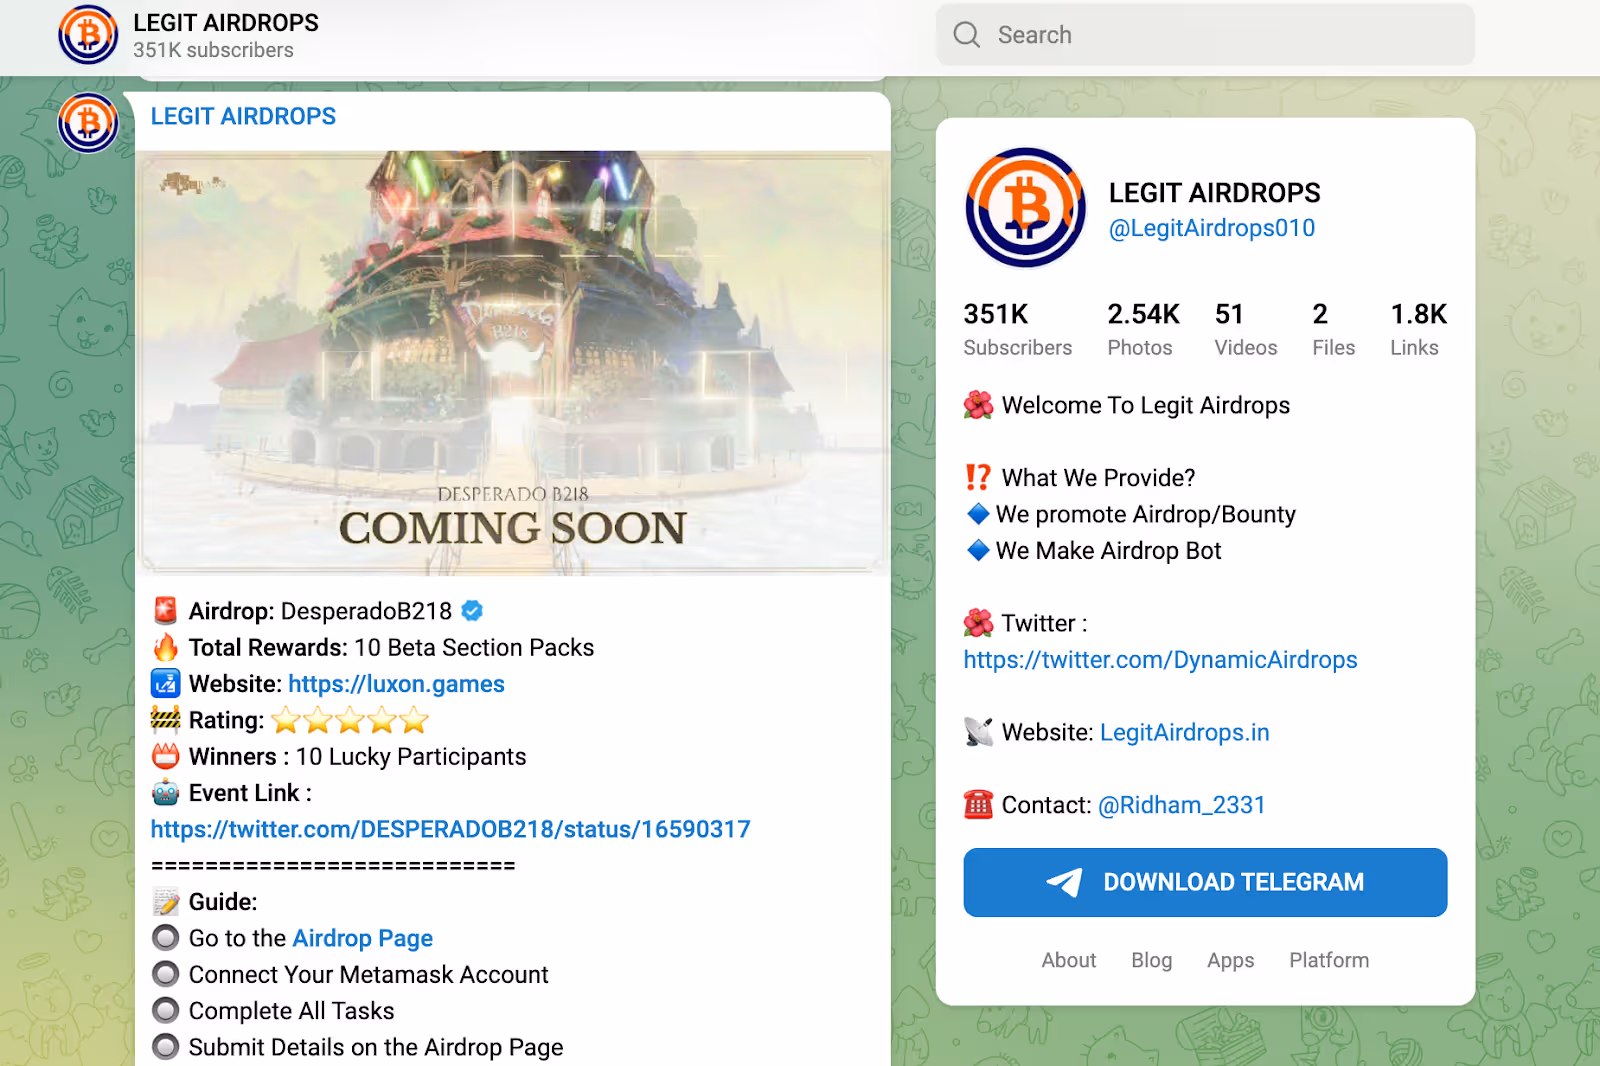Click the 1.8K Links stat

click(1418, 329)
